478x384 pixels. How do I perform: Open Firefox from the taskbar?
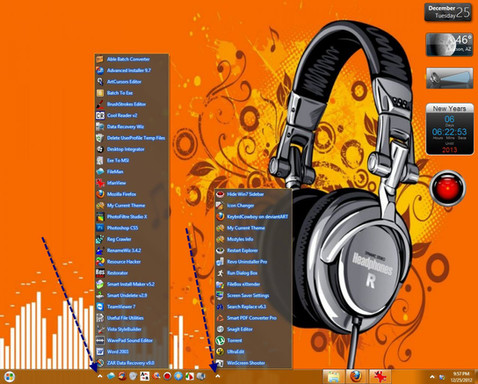pos(356,377)
